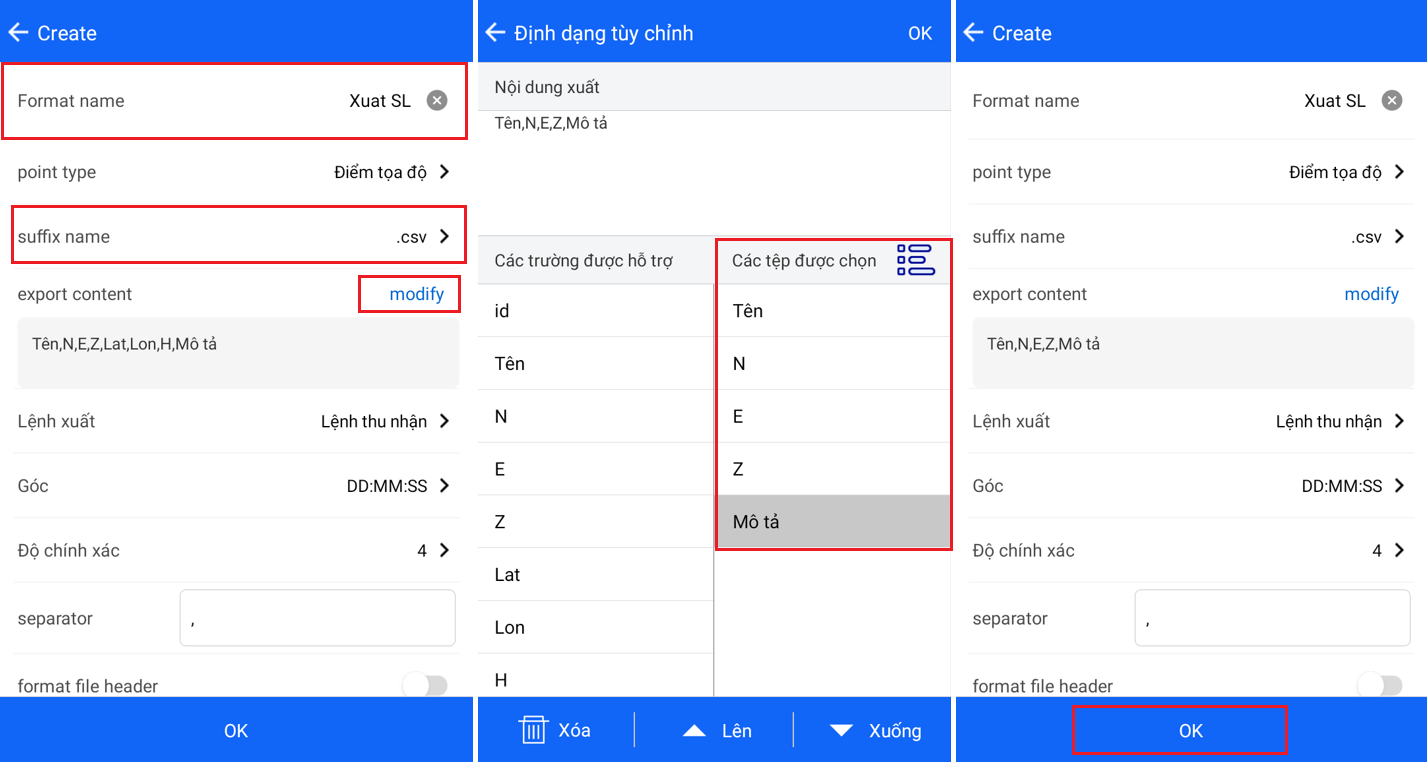Select Lon in supported fields list

click(x=595, y=627)
